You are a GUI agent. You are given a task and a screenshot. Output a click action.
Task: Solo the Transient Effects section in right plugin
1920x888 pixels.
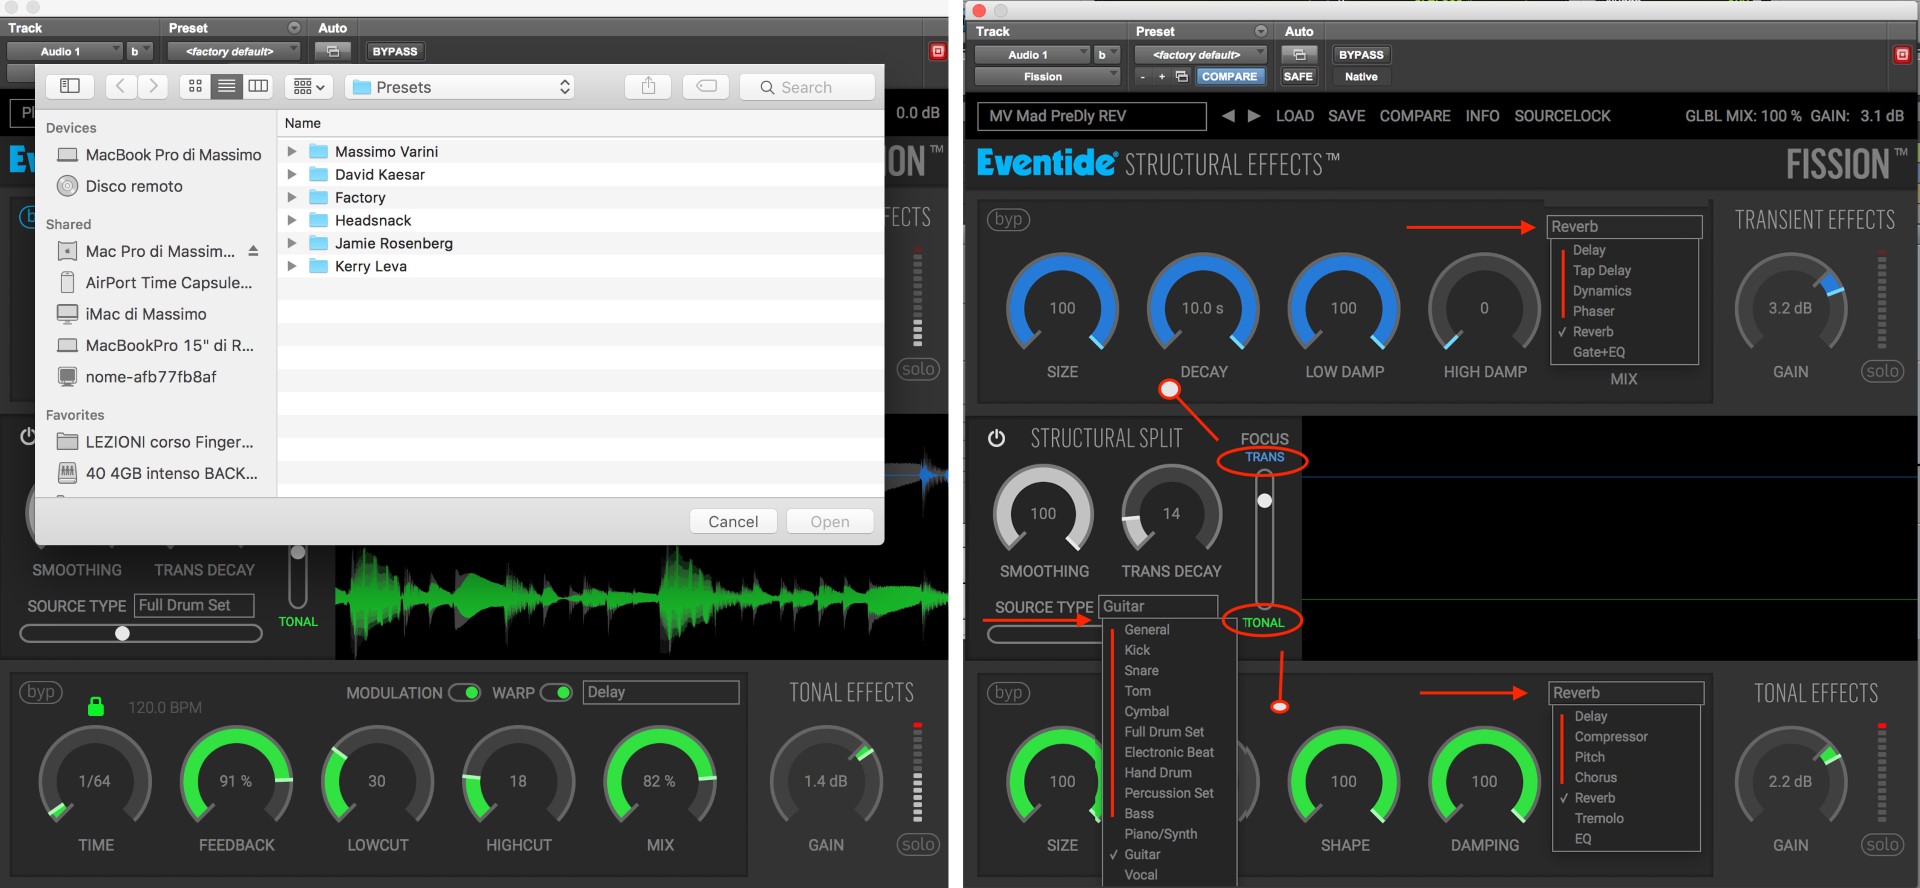pos(1881,371)
